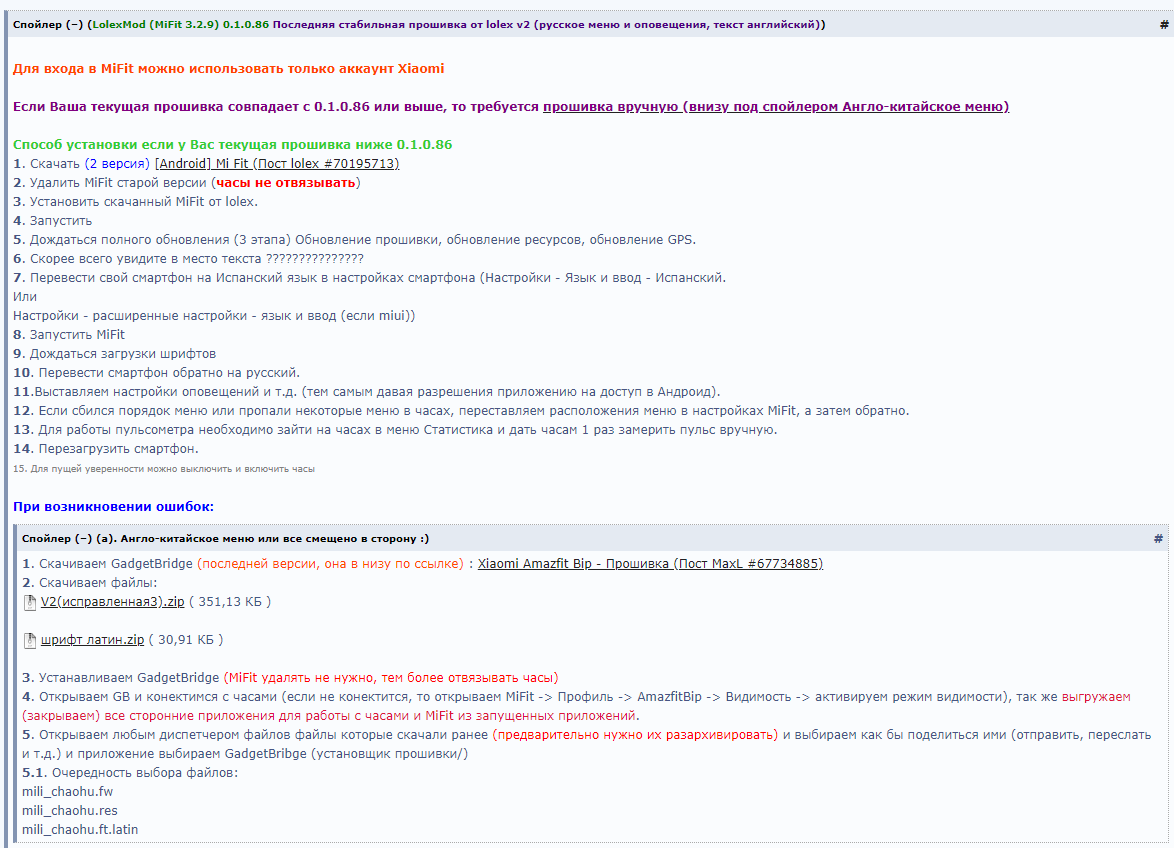Image resolution: width=1174 pixels, height=848 pixels.
Task: Download шрифт латин.zip file
Action: pos(92,641)
